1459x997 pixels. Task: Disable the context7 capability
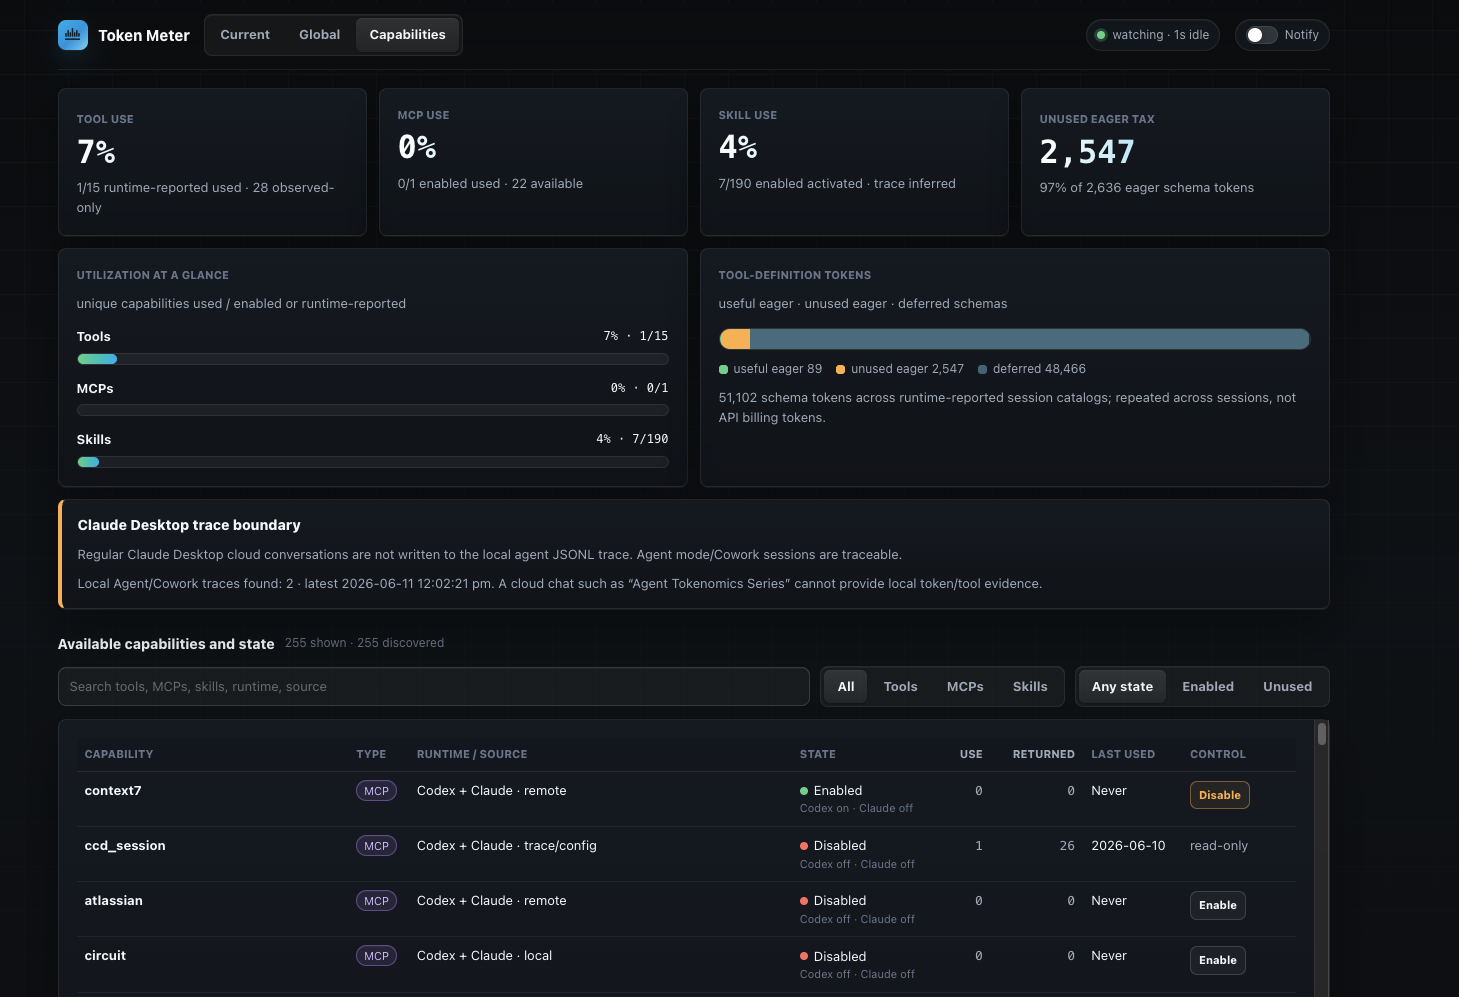coord(1219,795)
